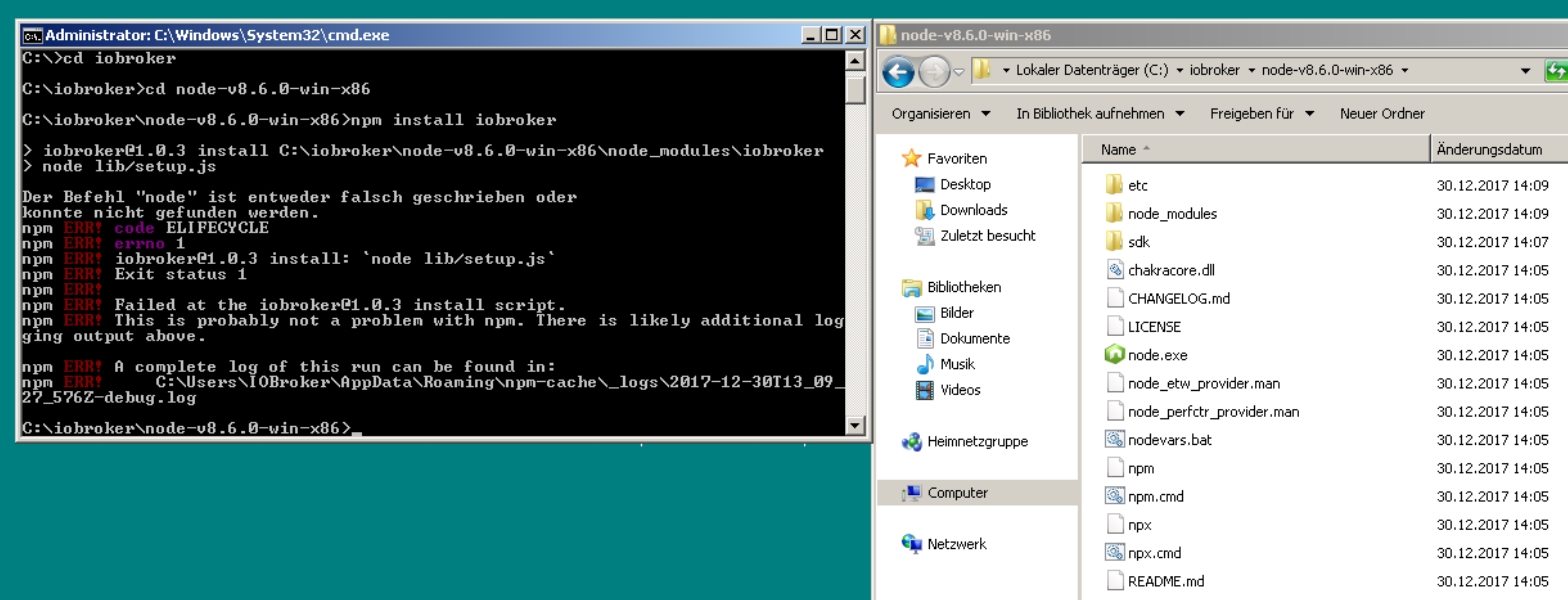Click the Zuletzt besucht icon
This screenshot has width=1568, height=600.
[x=925, y=236]
